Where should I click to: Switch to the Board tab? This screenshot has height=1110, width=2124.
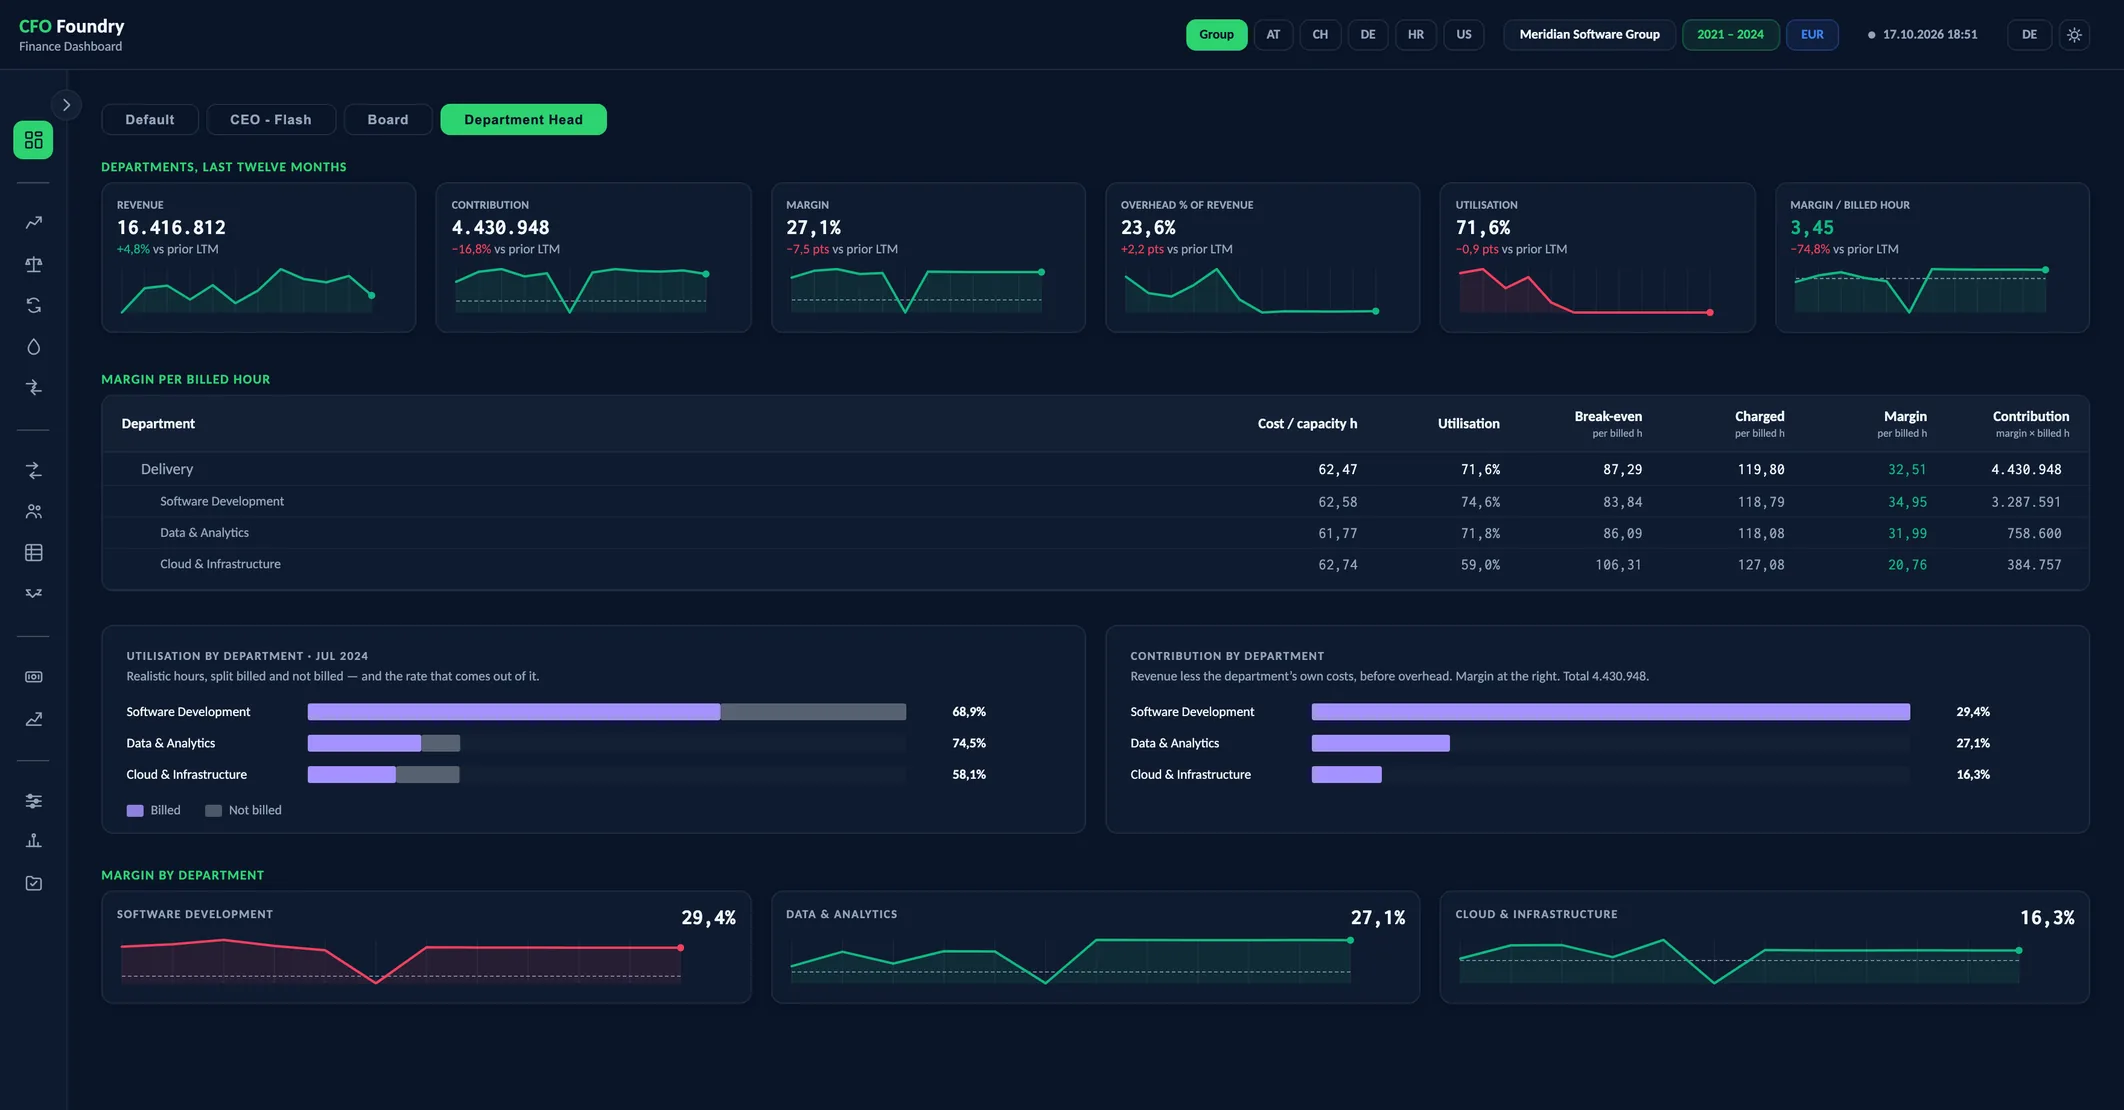coord(388,119)
